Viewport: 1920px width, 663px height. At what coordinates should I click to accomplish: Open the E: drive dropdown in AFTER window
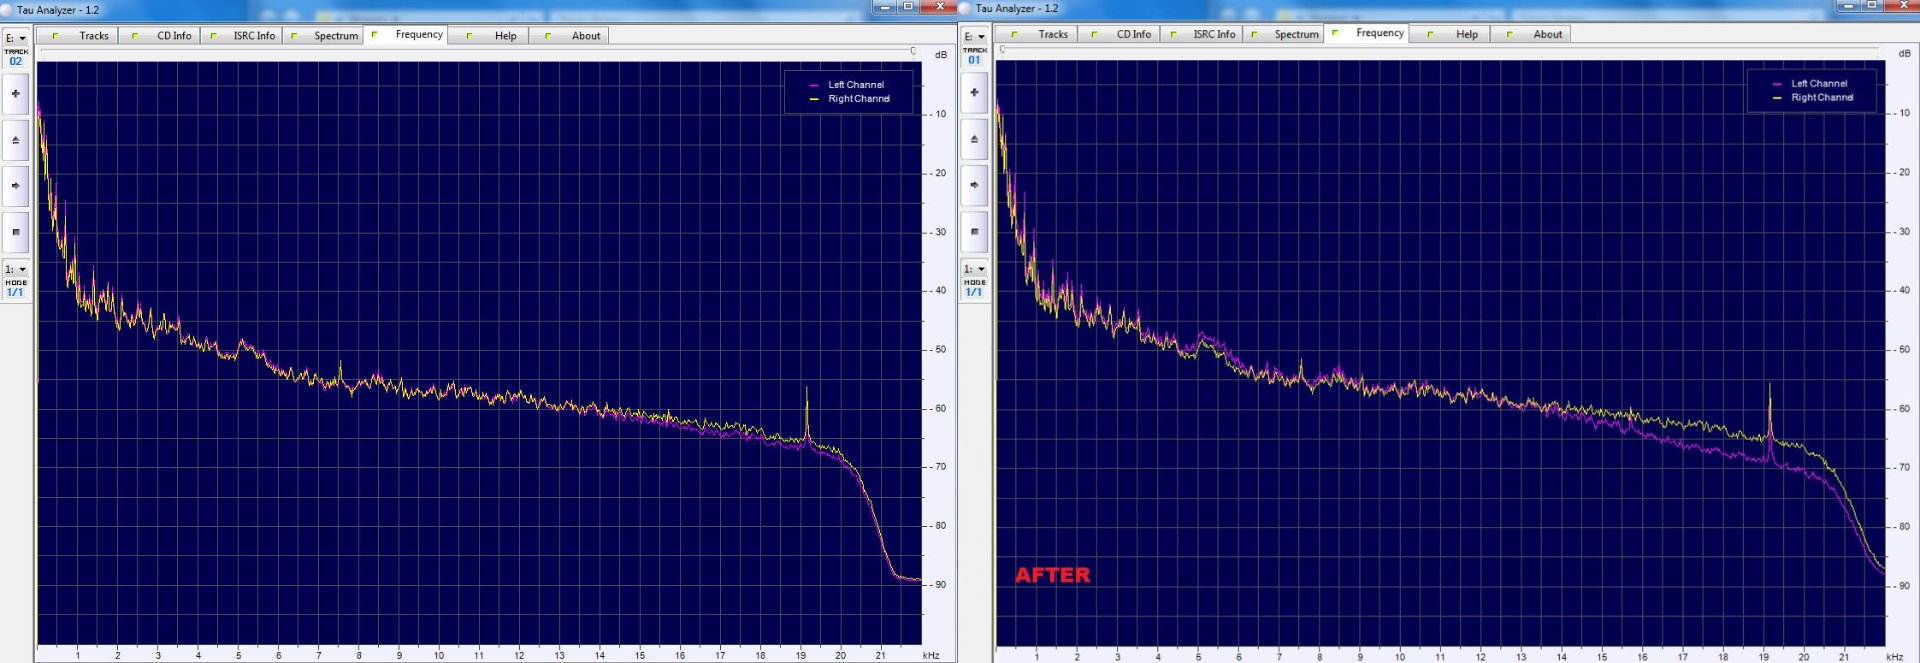pos(975,37)
